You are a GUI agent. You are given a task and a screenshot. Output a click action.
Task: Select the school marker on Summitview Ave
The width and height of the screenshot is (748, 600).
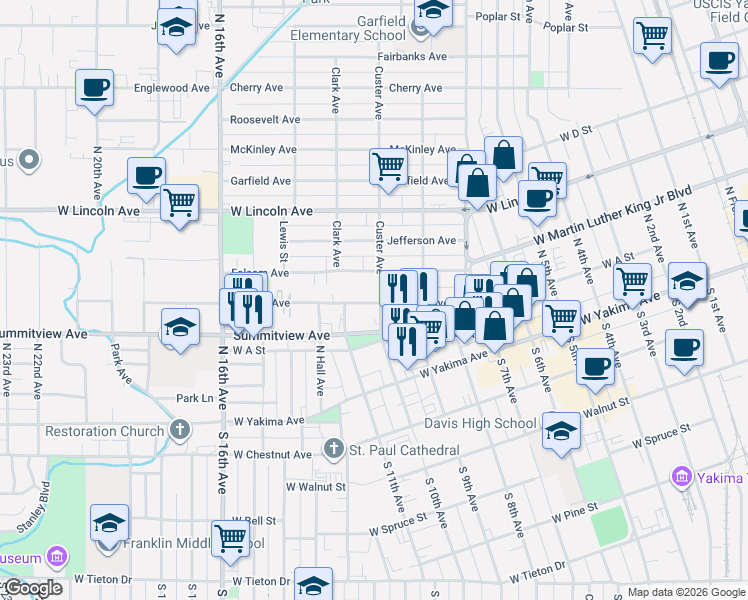180,329
